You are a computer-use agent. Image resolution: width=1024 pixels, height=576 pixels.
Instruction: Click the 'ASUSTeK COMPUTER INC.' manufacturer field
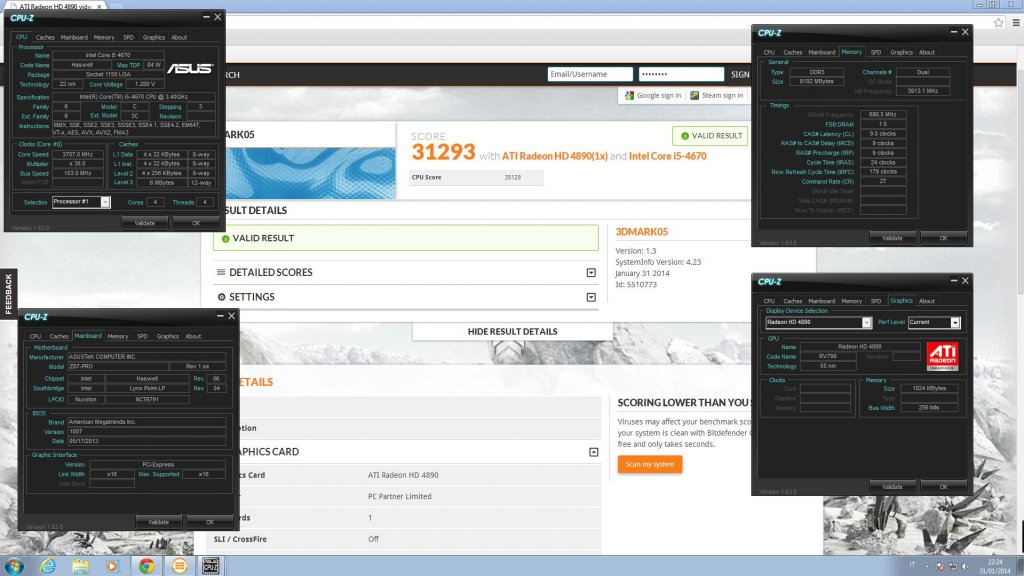pyautogui.click(x=147, y=357)
